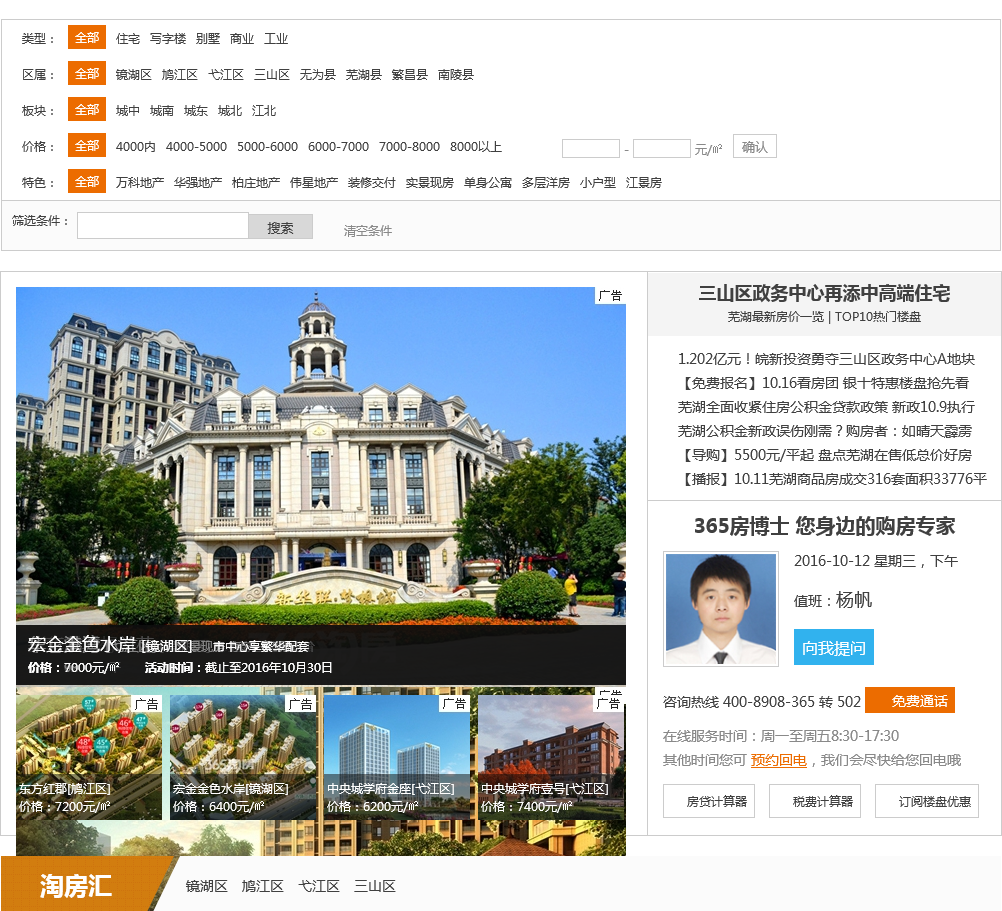Filter property type by 别墅
This screenshot has height=911, width=1002.
[208, 39]
